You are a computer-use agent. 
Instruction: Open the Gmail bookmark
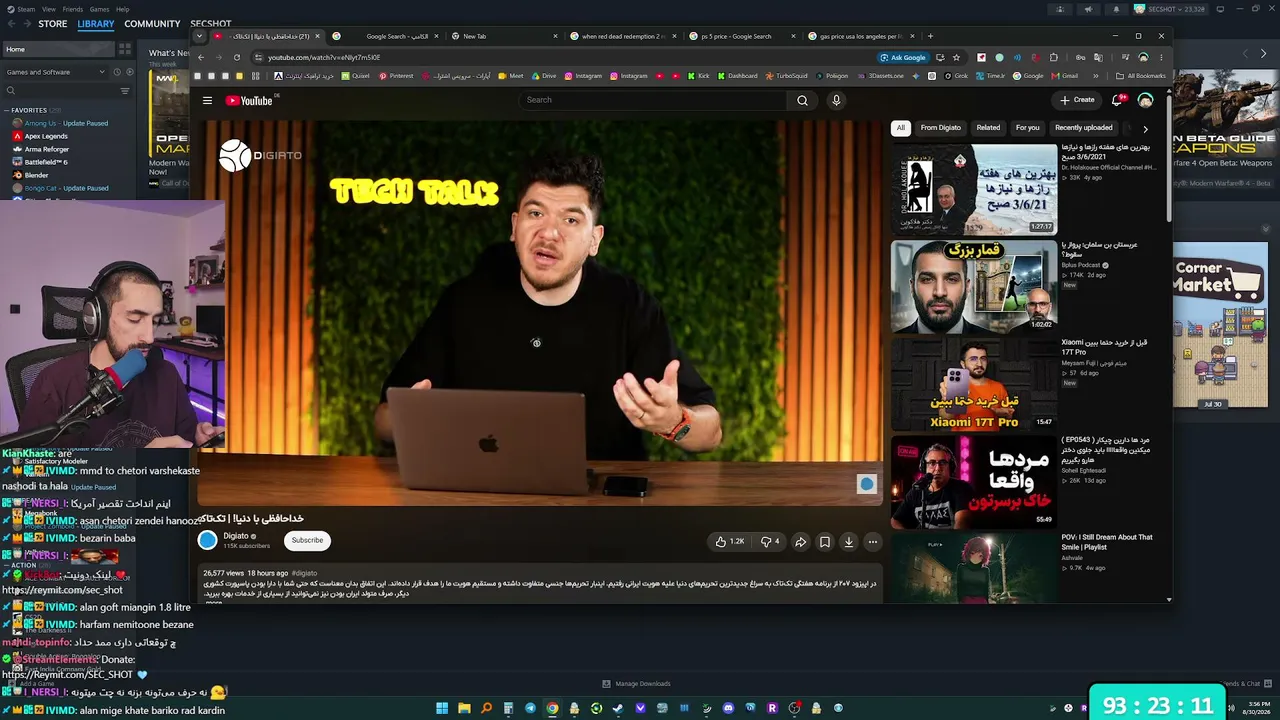[x=1064, y=76]
